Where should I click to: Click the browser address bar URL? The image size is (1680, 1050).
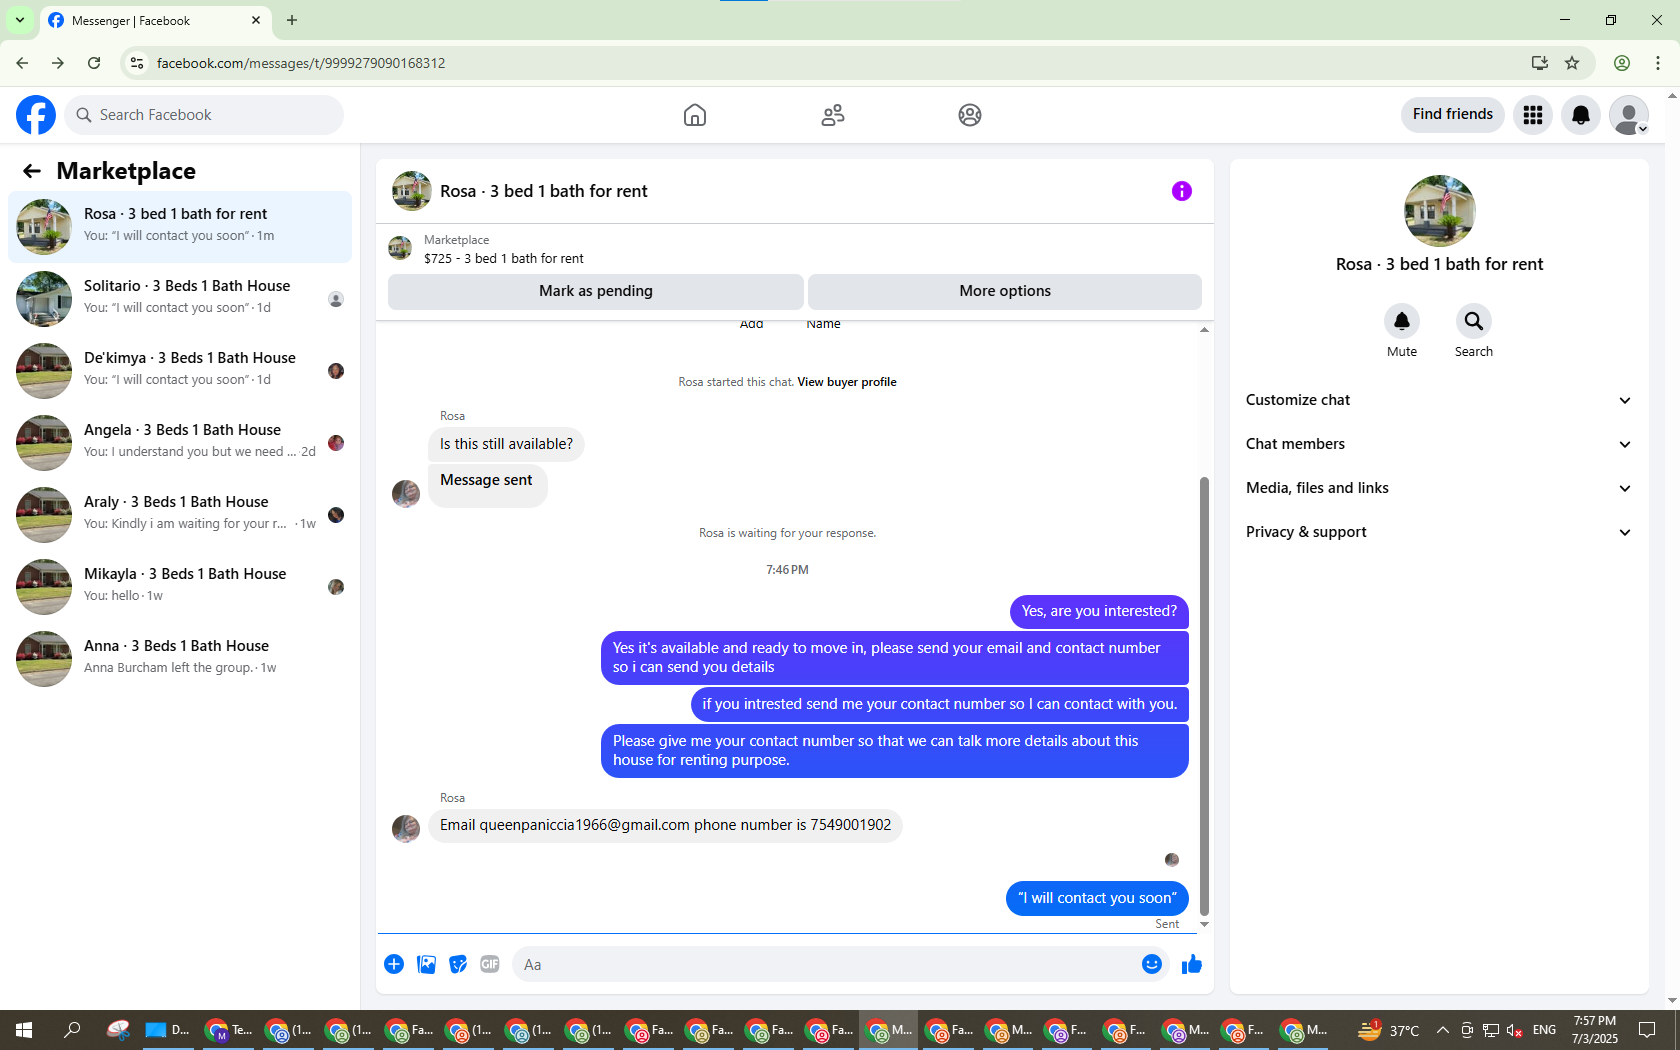pos(301,63)
